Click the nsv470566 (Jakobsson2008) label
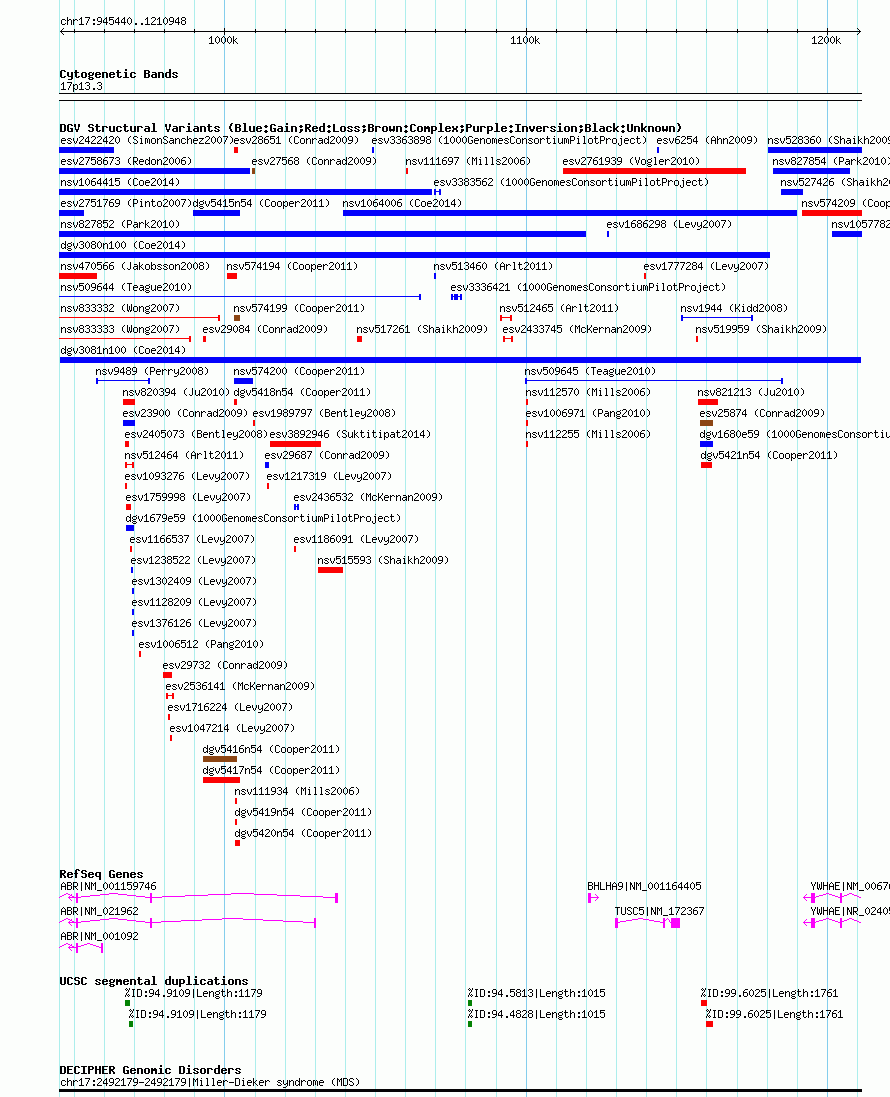Screen dimensions: 890x1097 [x=135, y=266]
